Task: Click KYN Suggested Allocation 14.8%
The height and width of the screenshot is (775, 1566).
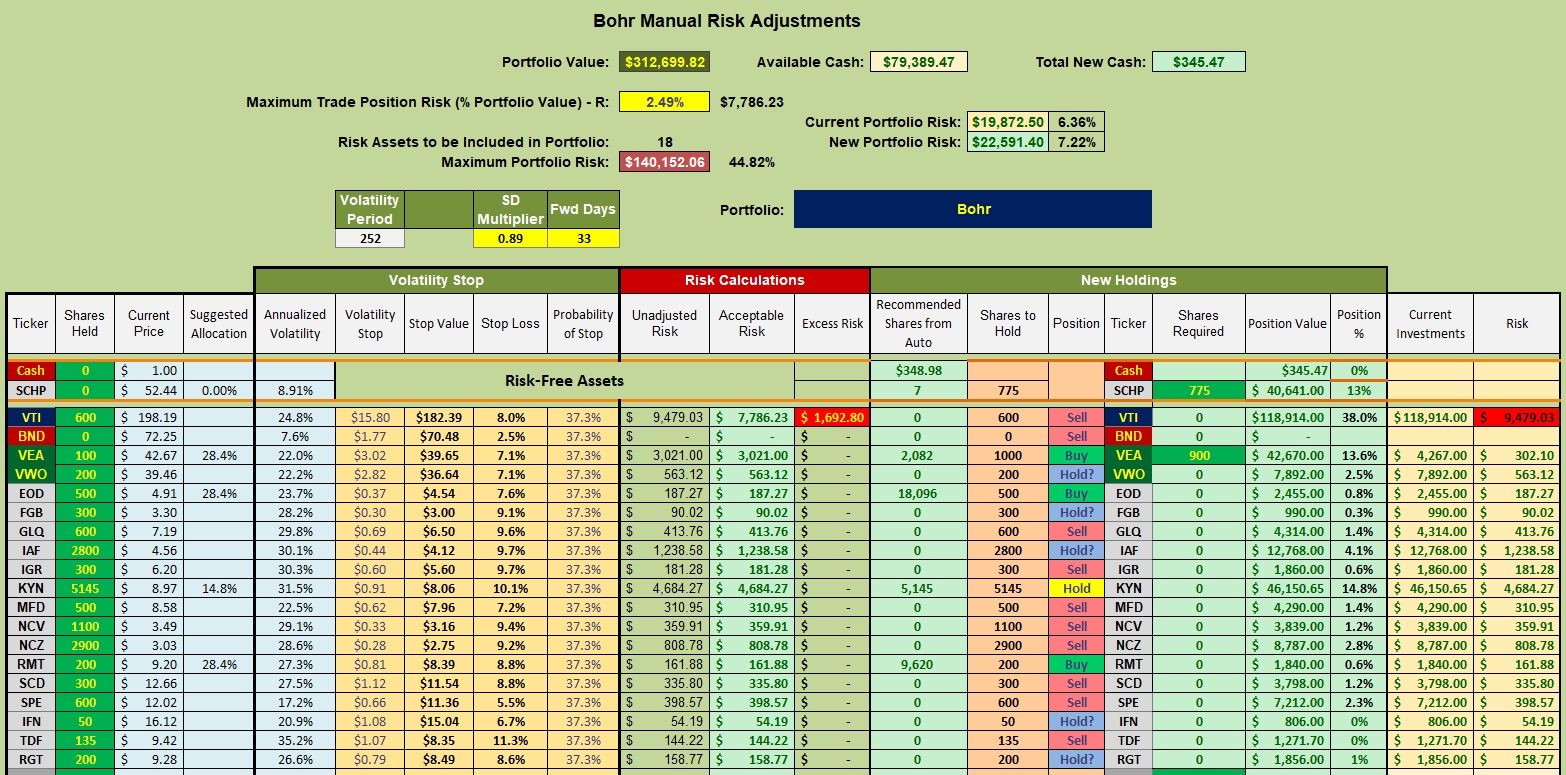Action: pos(218,588)
